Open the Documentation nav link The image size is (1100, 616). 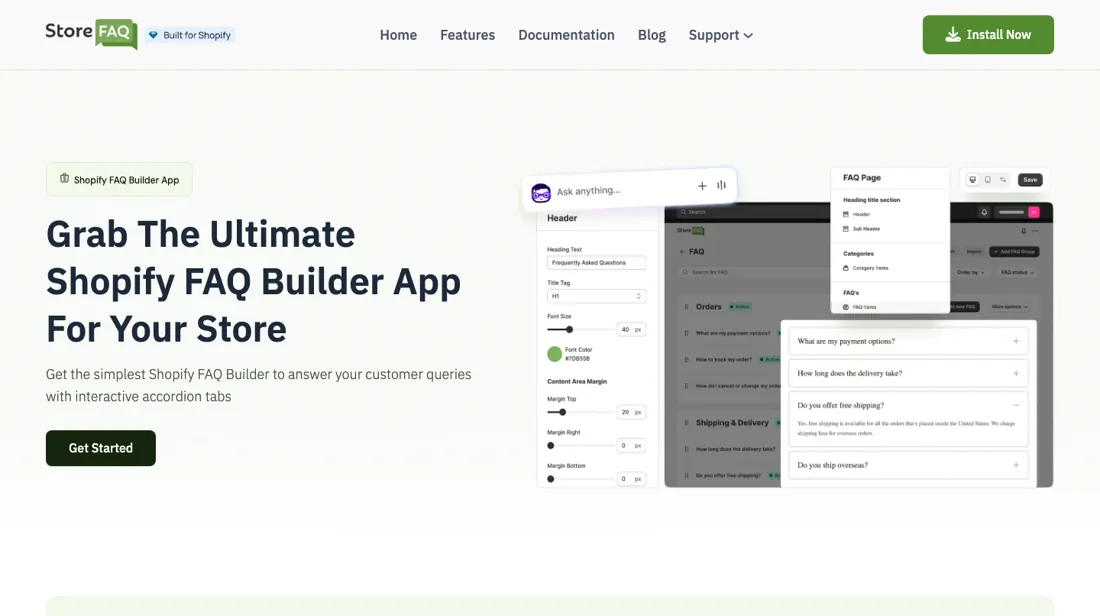[566, 35]
